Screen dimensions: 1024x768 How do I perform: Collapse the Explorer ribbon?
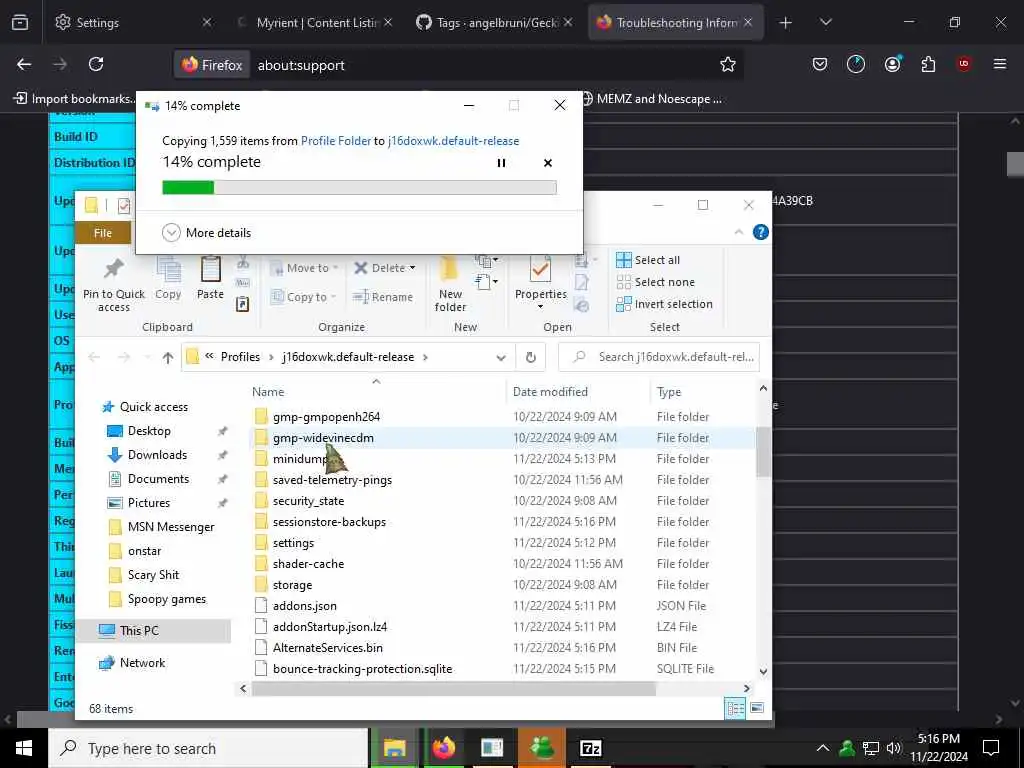pyautogui.click(x=739, y=232)
